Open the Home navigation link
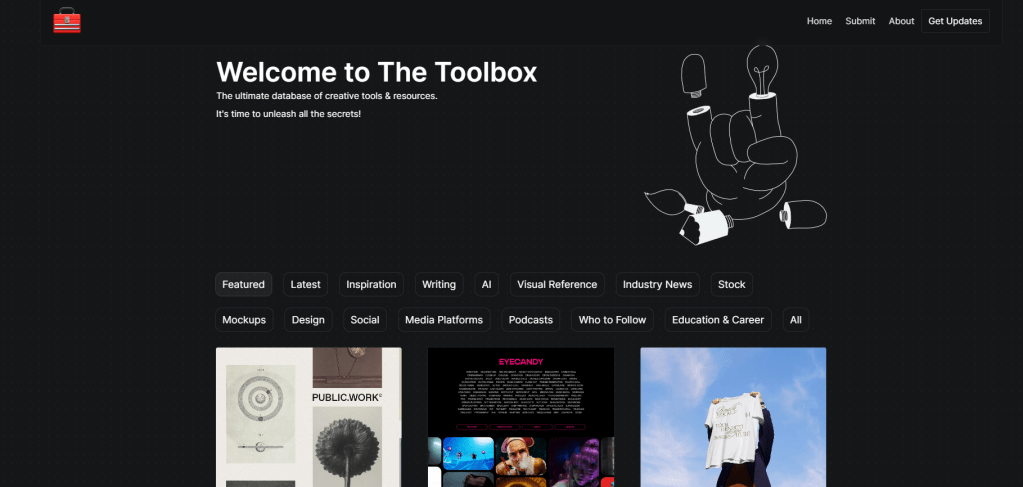This screenshot has width=1023, height=487. point(819,21)
